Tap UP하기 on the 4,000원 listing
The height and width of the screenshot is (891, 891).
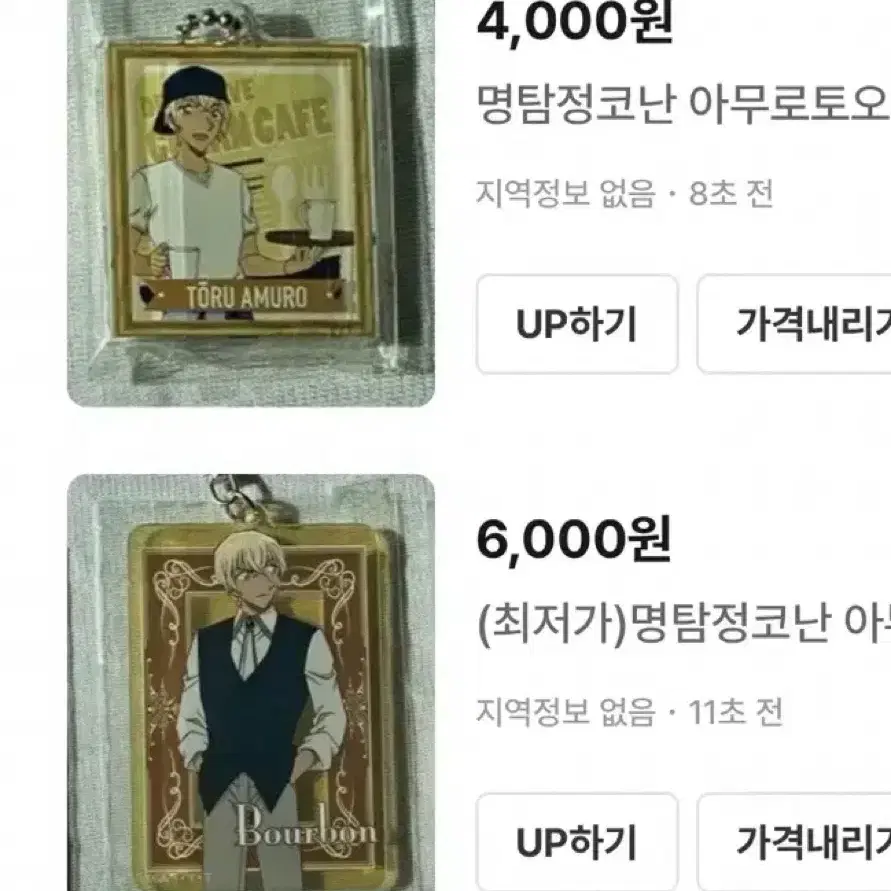tap(577, 324)
